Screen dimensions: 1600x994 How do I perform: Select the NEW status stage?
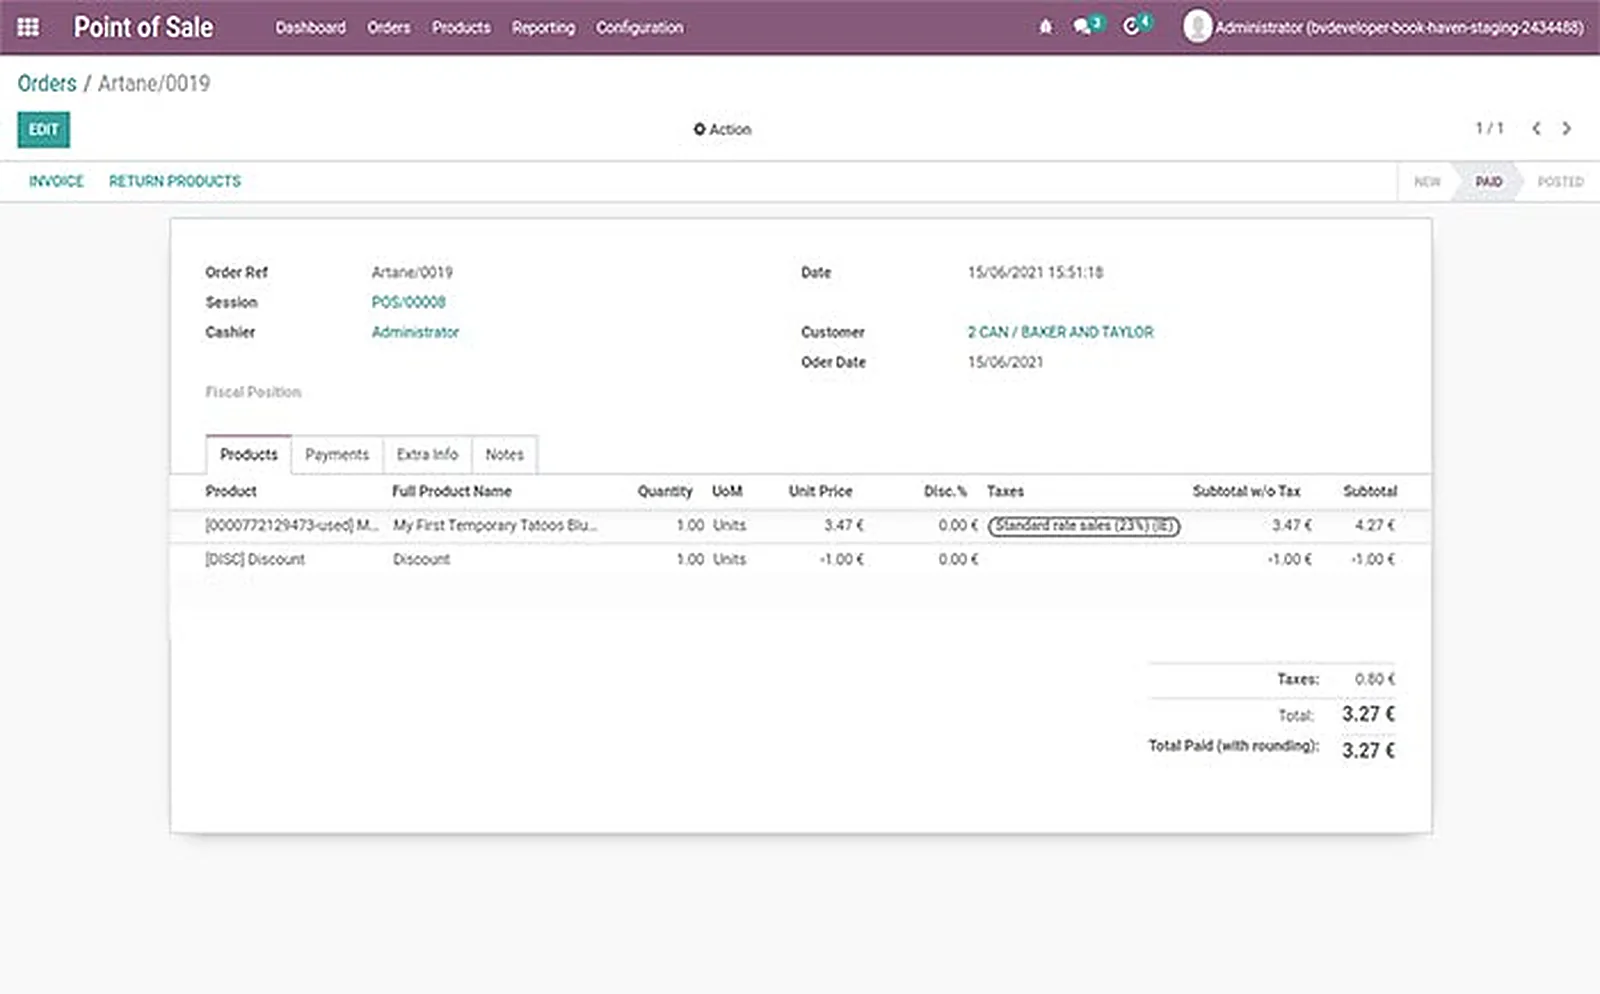1427,182
